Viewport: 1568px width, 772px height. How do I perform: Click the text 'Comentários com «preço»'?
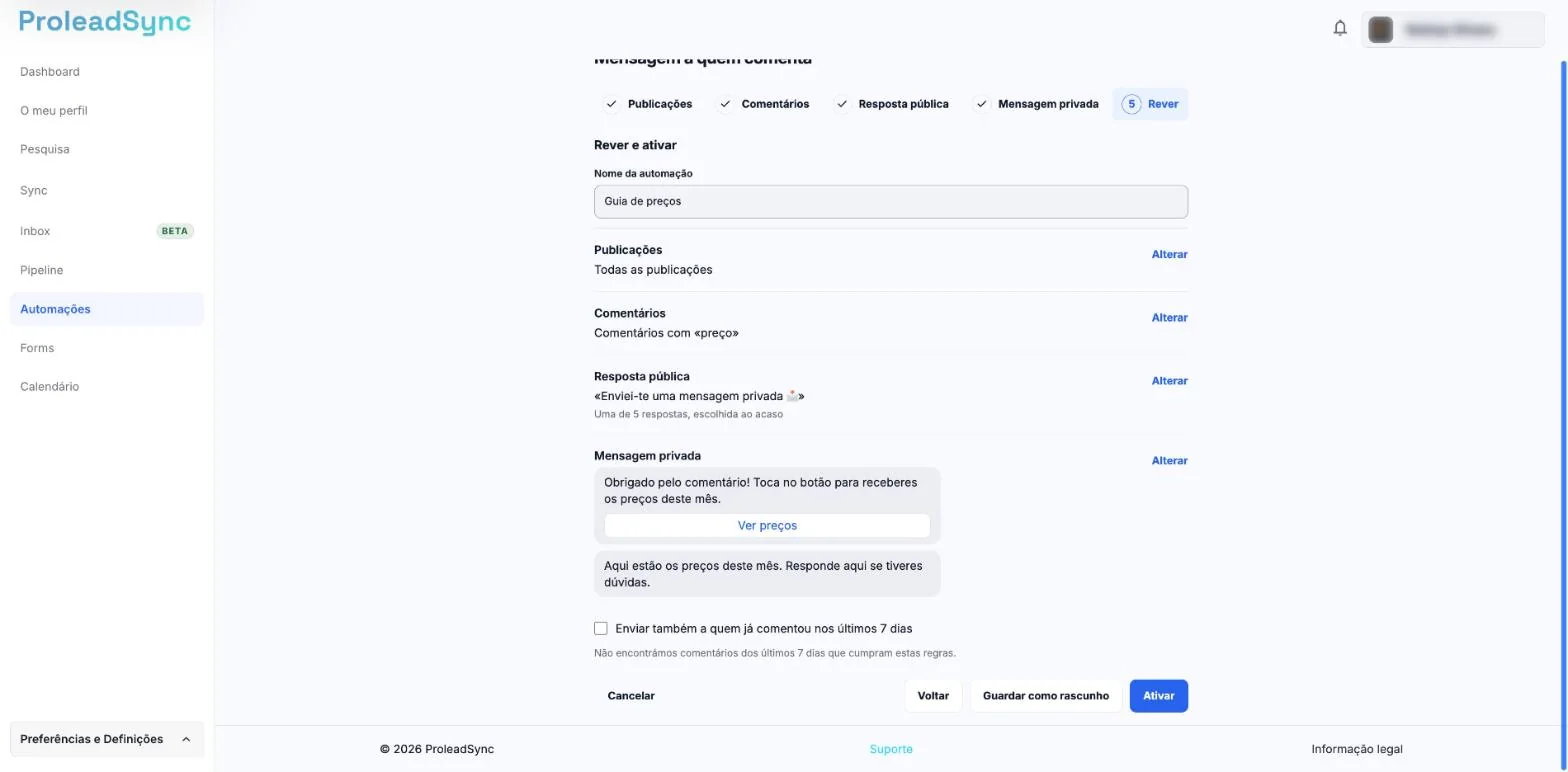tap(666, 333)
